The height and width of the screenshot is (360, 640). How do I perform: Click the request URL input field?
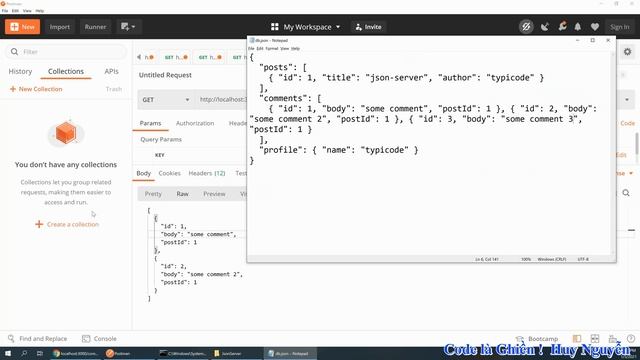(222, 100)
